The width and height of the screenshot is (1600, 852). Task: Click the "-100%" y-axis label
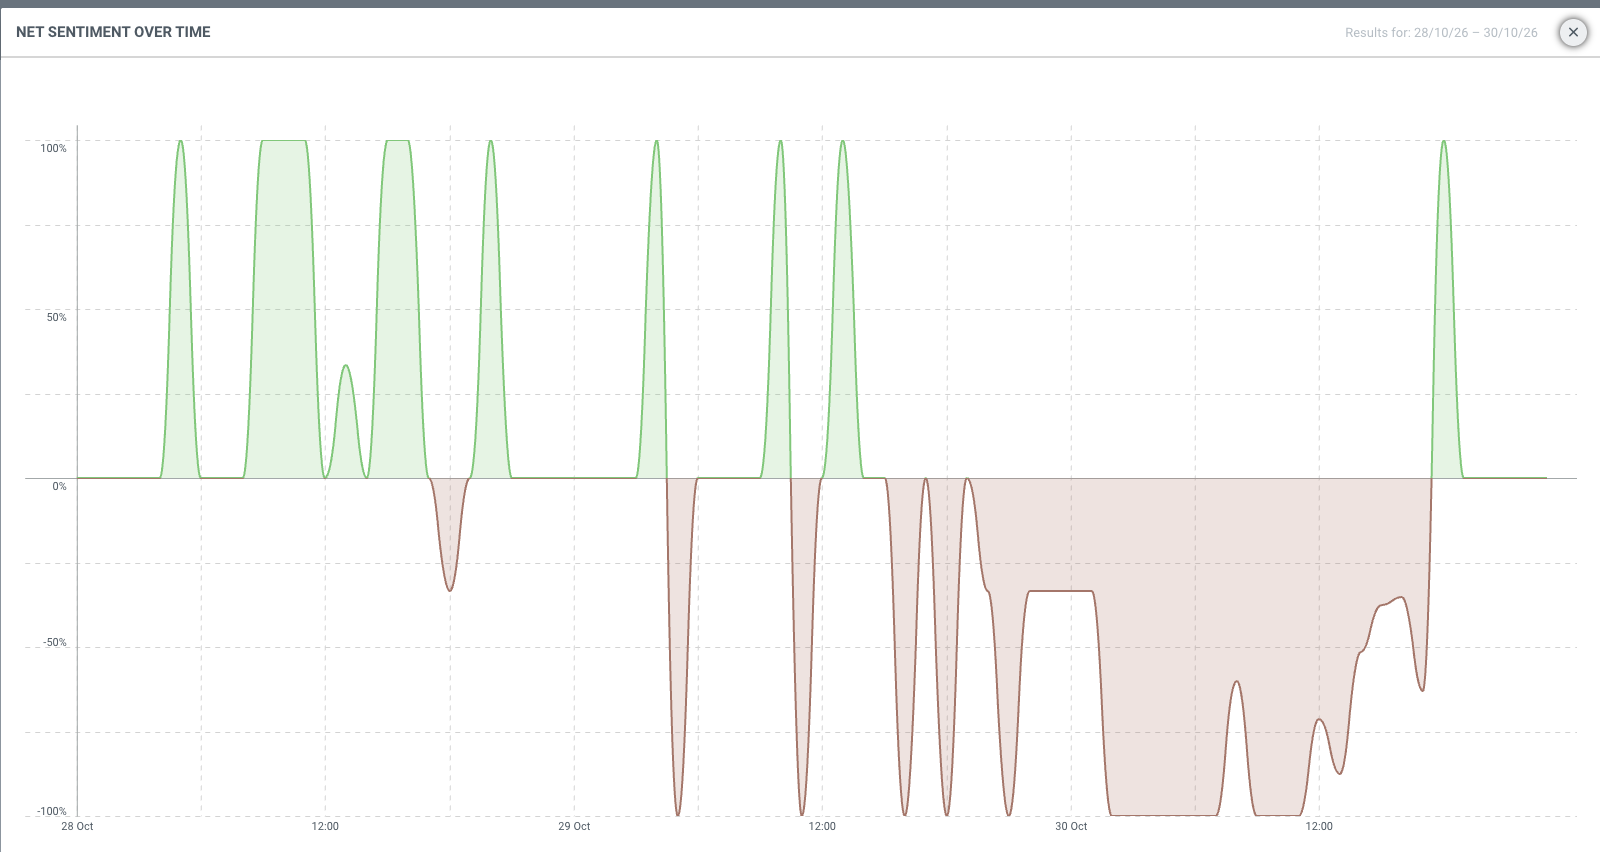(52, 811)
